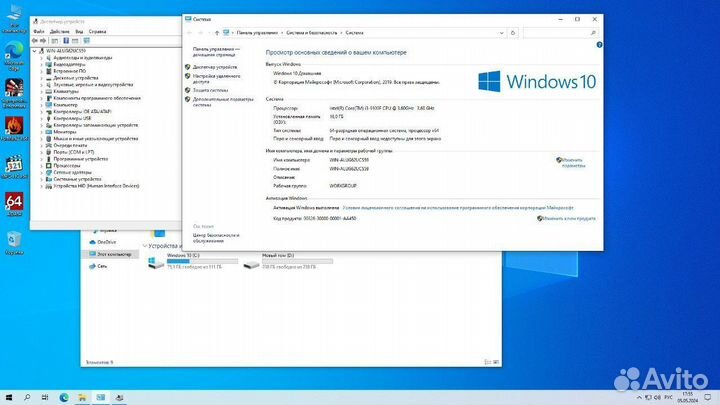Open Дополнительные параметры системы link
The height and width of the screenshot is (405, 720).
[x=223, y=102]
